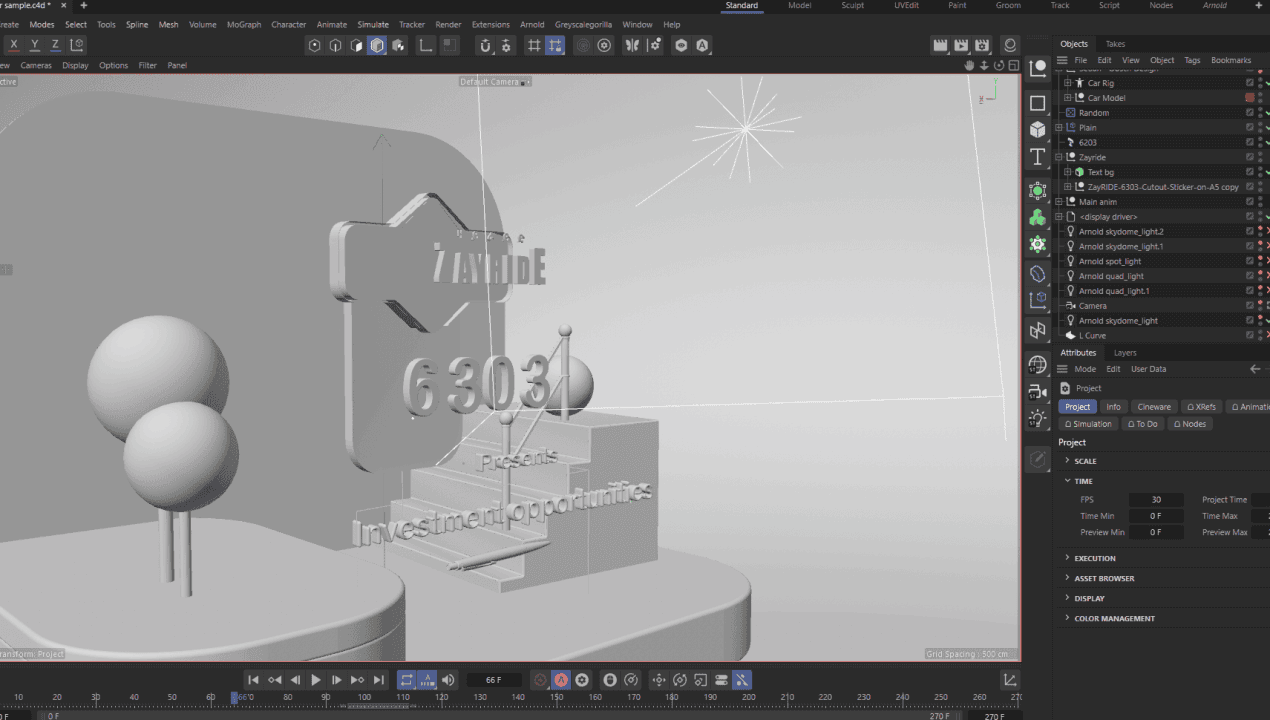Toggle the X axis lock

point(14,45)
